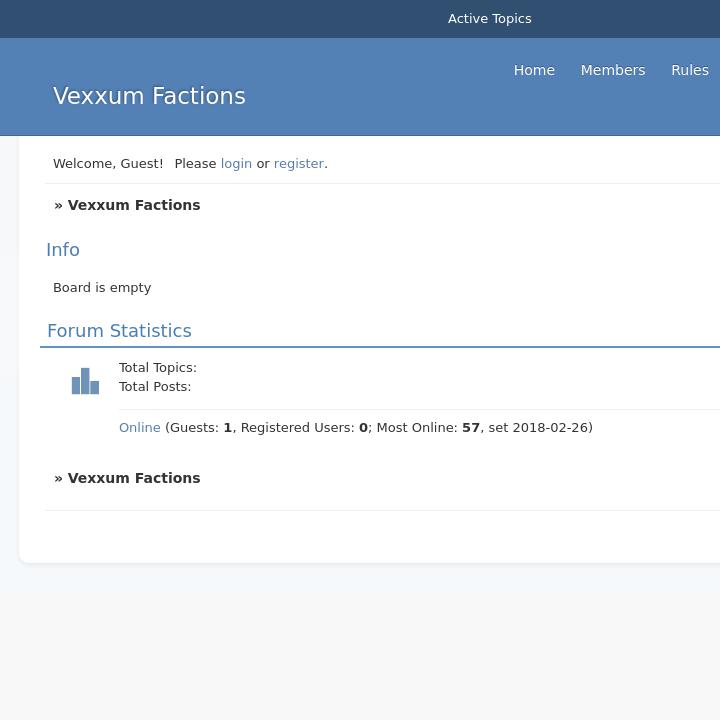View the forum Rules

(690, 70)
